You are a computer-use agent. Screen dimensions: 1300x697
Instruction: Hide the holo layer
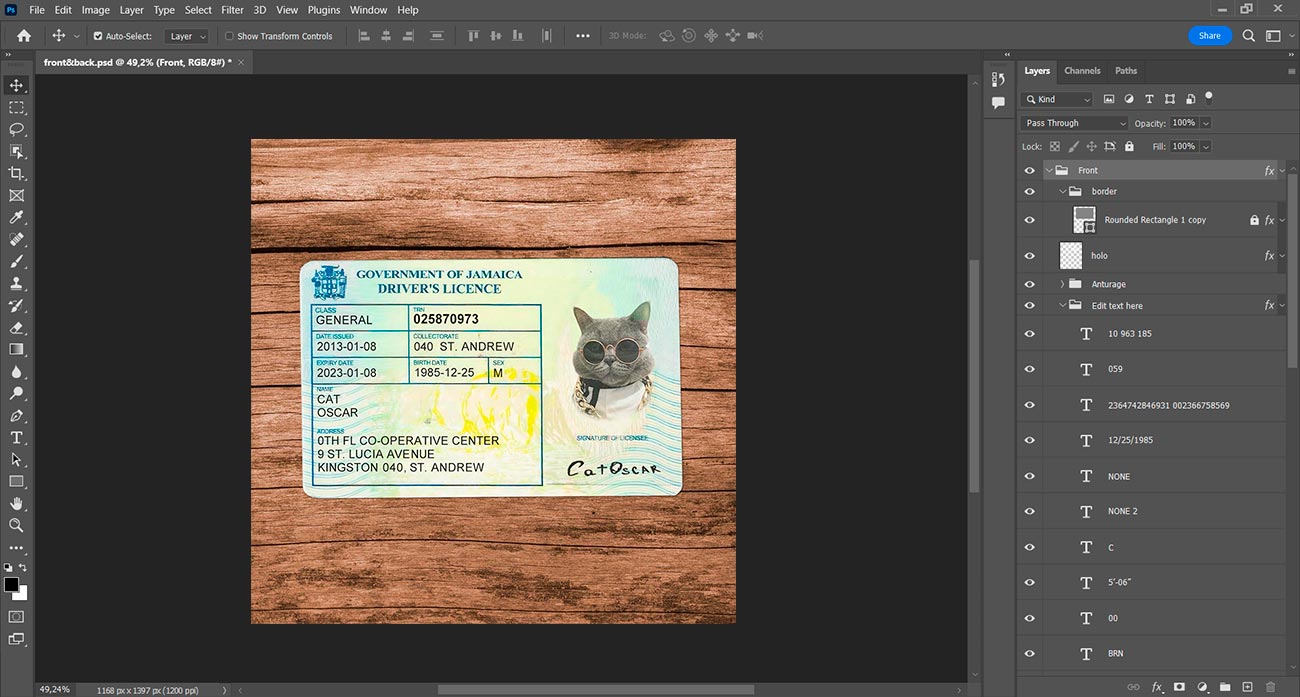click(1029, 256)
